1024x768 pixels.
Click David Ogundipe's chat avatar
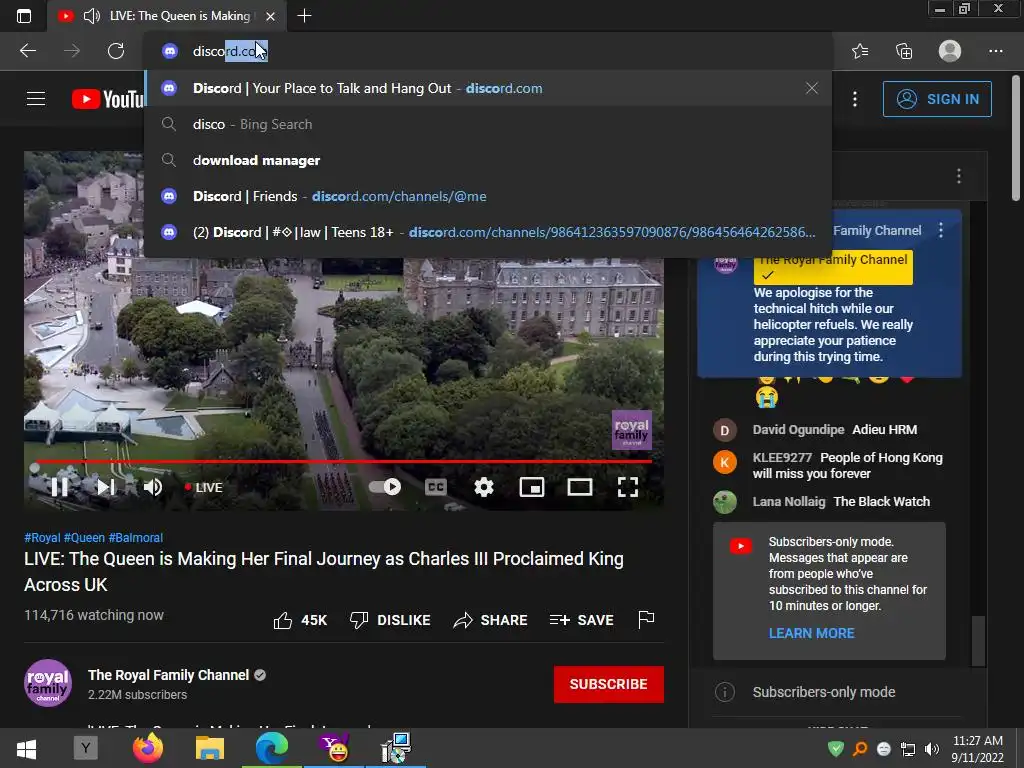[724, 430]
